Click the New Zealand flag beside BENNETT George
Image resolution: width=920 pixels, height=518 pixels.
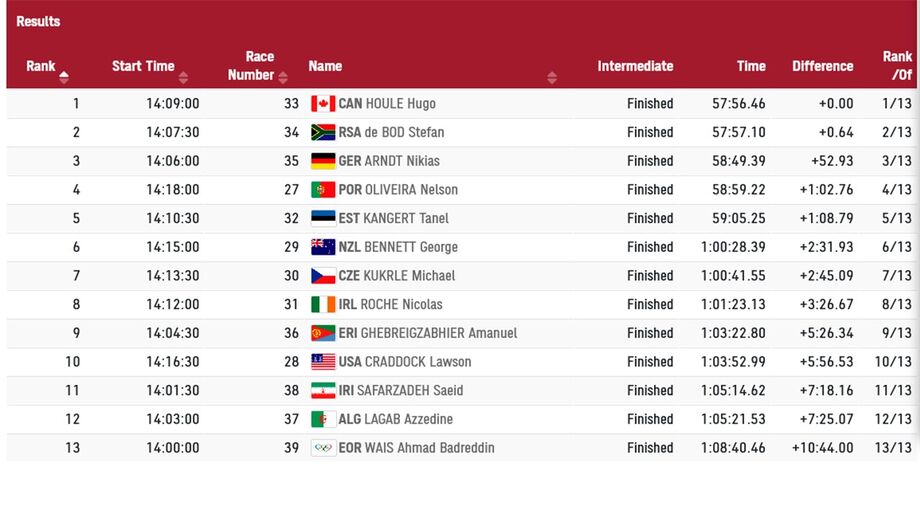pyautogui.click(x=323, y=248)
